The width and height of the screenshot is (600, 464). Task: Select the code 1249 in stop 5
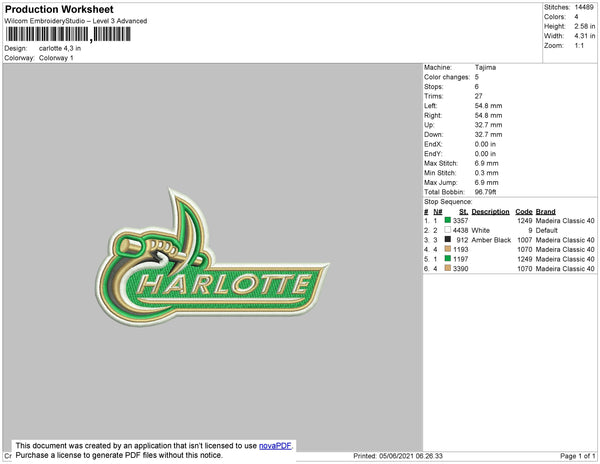525,259
